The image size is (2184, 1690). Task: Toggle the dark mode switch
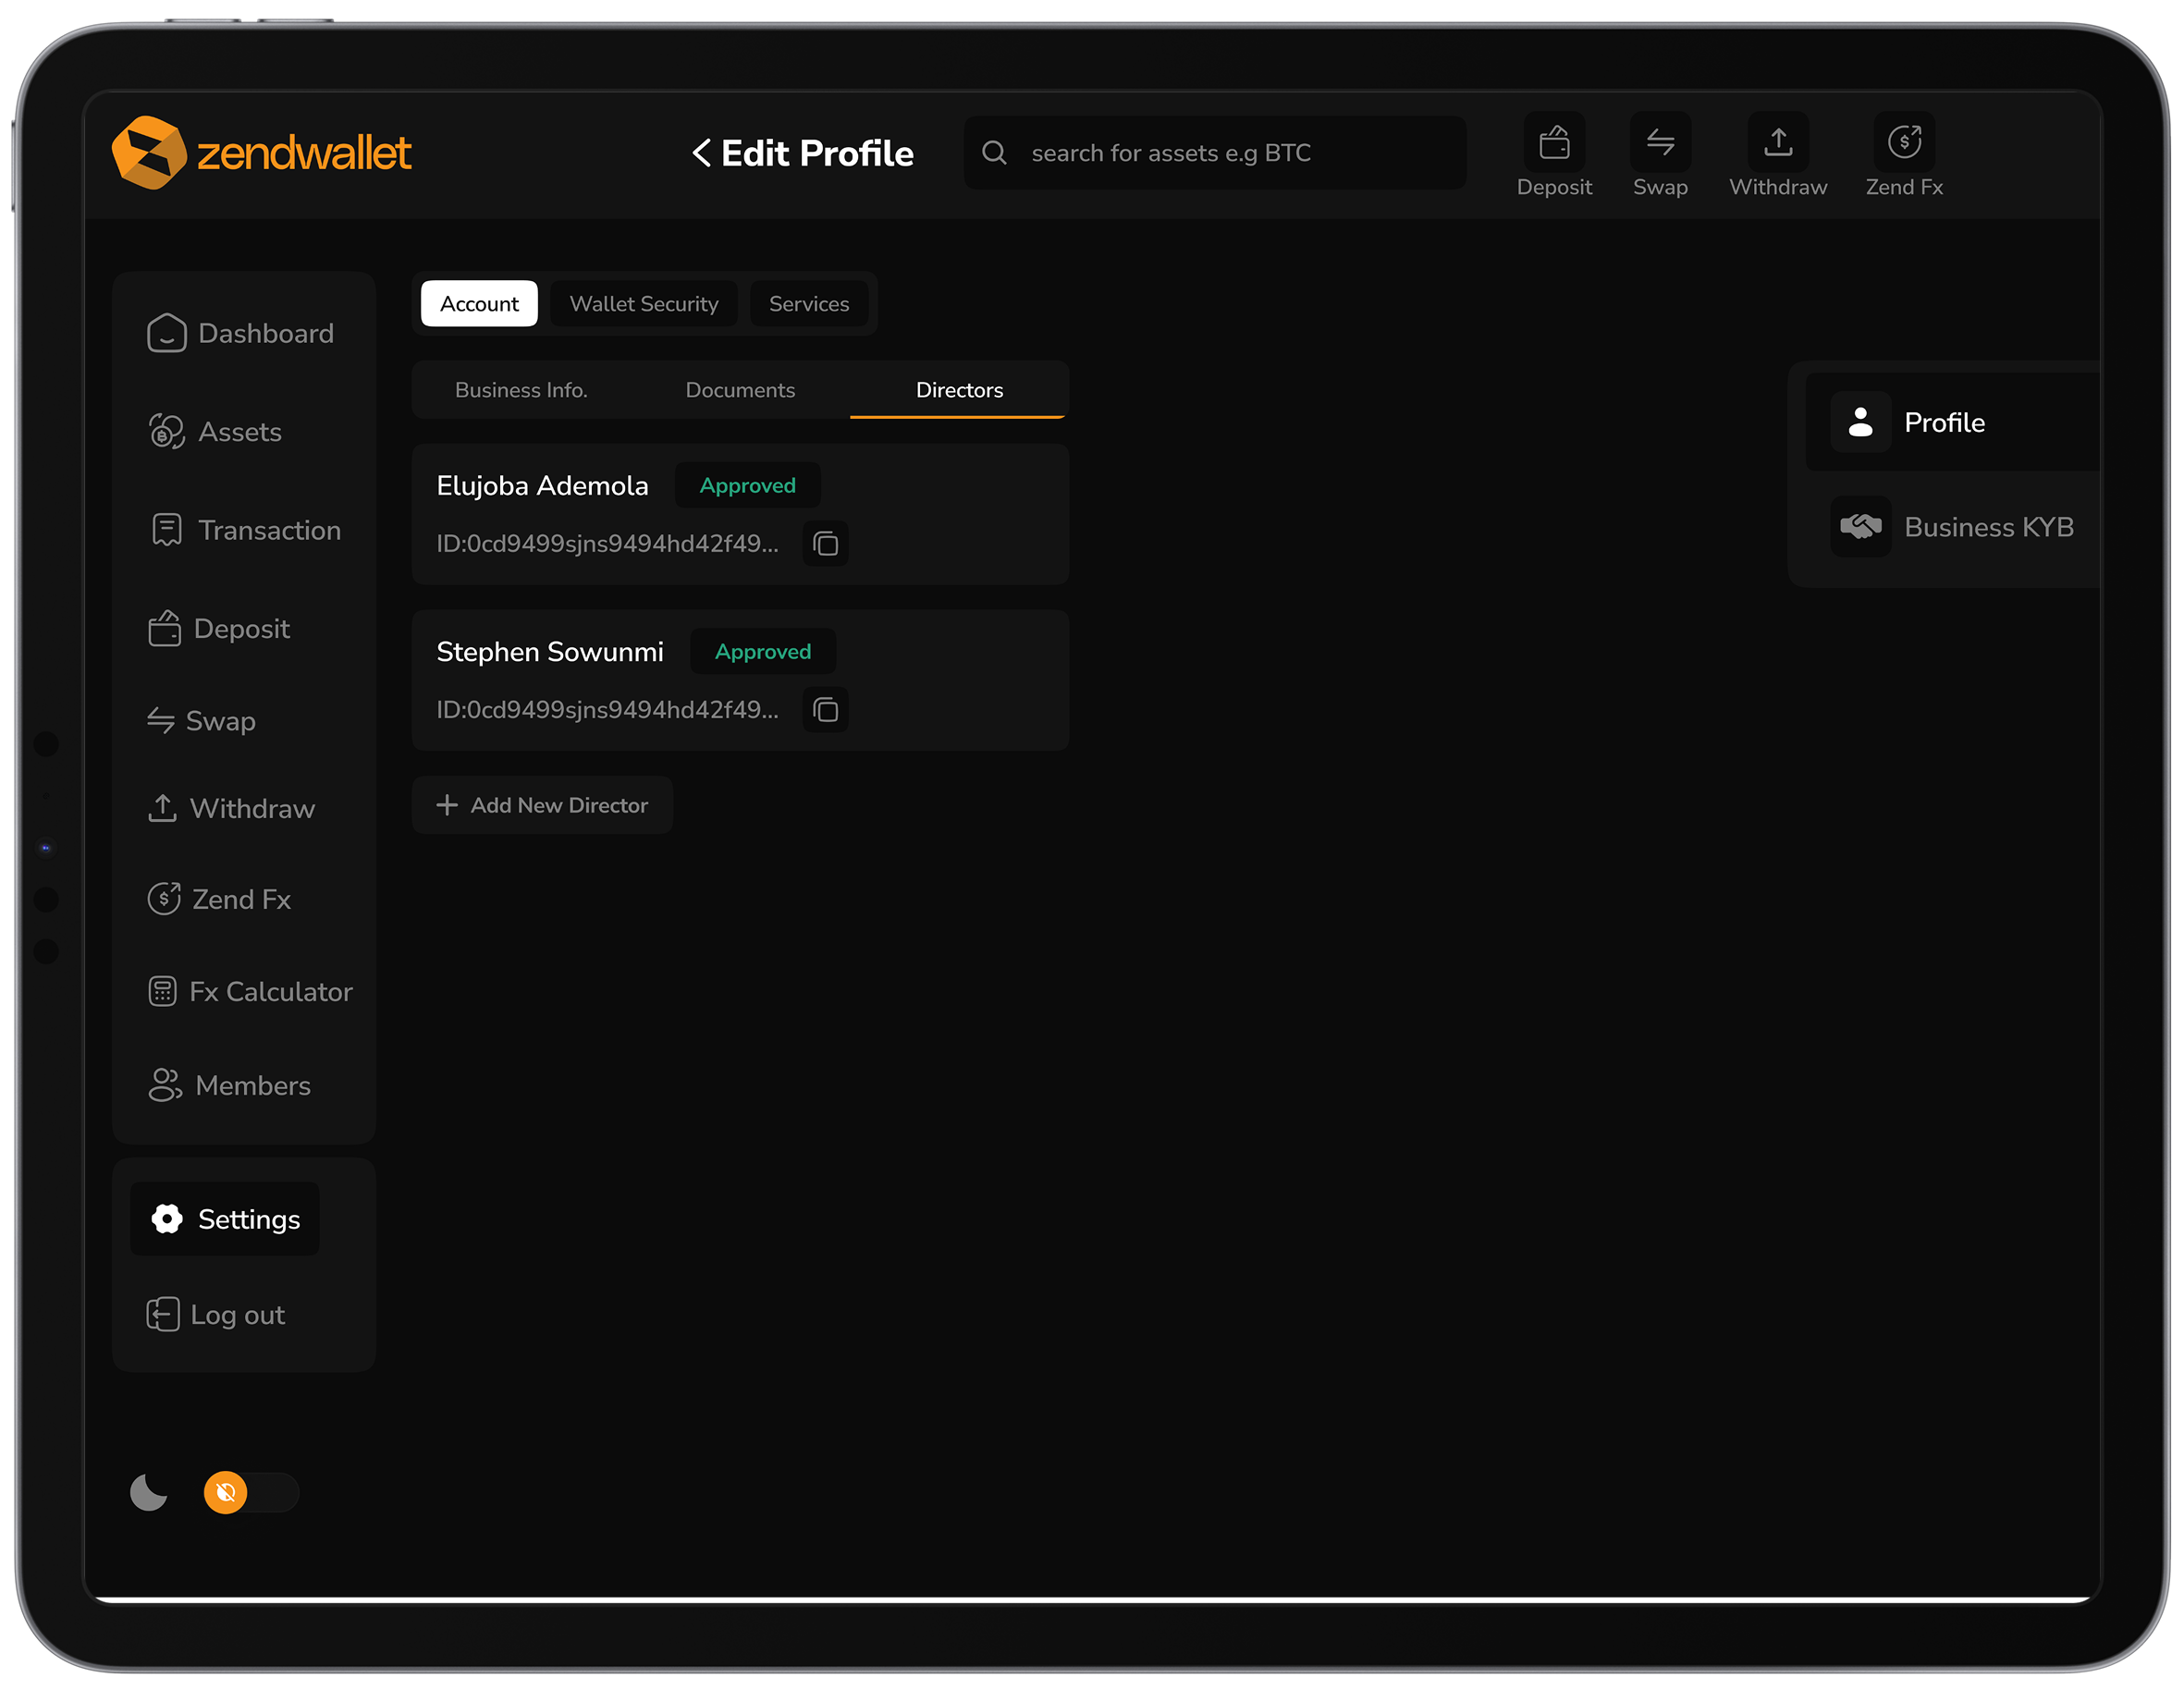pos(250,1492)
